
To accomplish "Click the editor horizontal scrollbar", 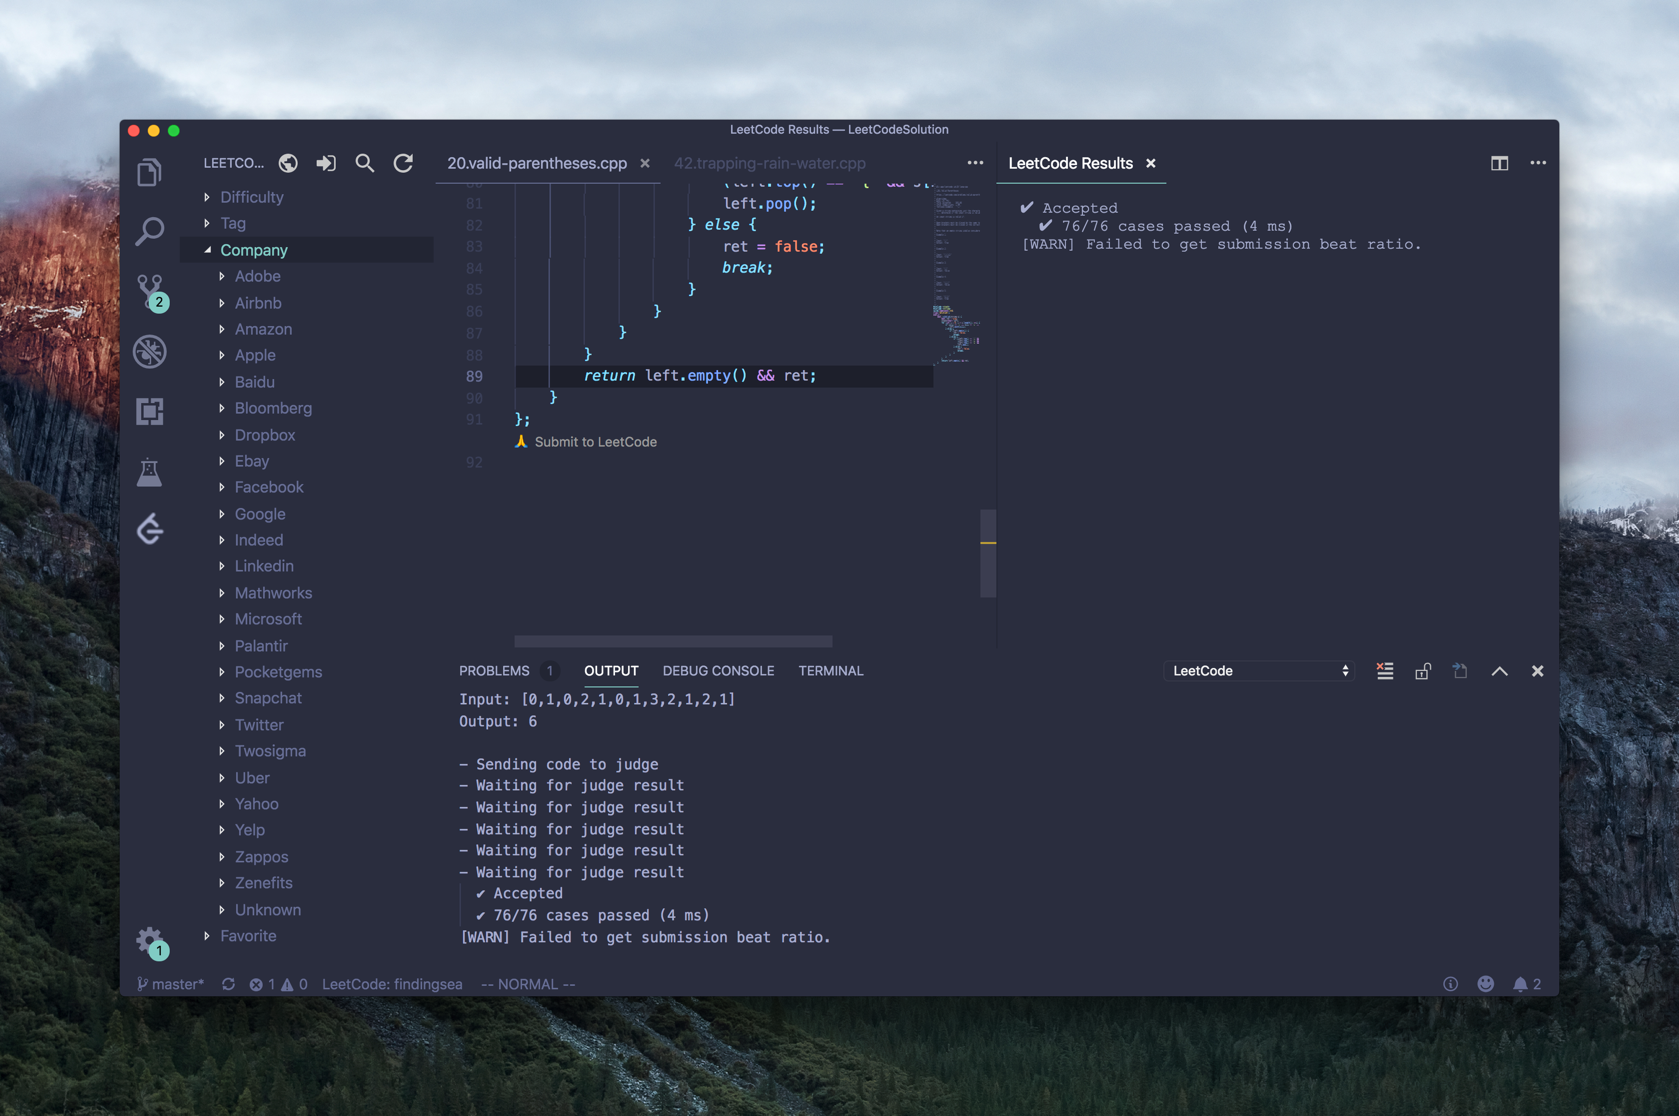I will click(673, 641).
